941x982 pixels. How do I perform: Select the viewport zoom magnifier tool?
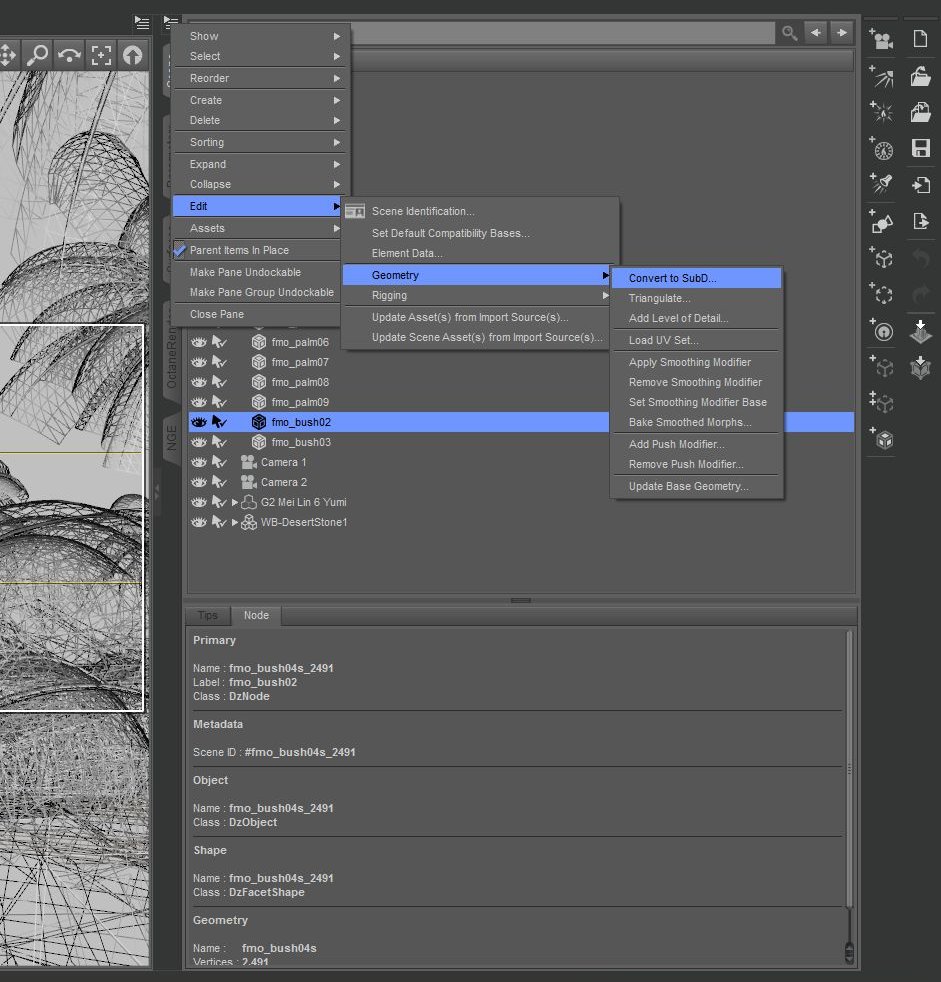pyautogui.click(x=37, y=54)
